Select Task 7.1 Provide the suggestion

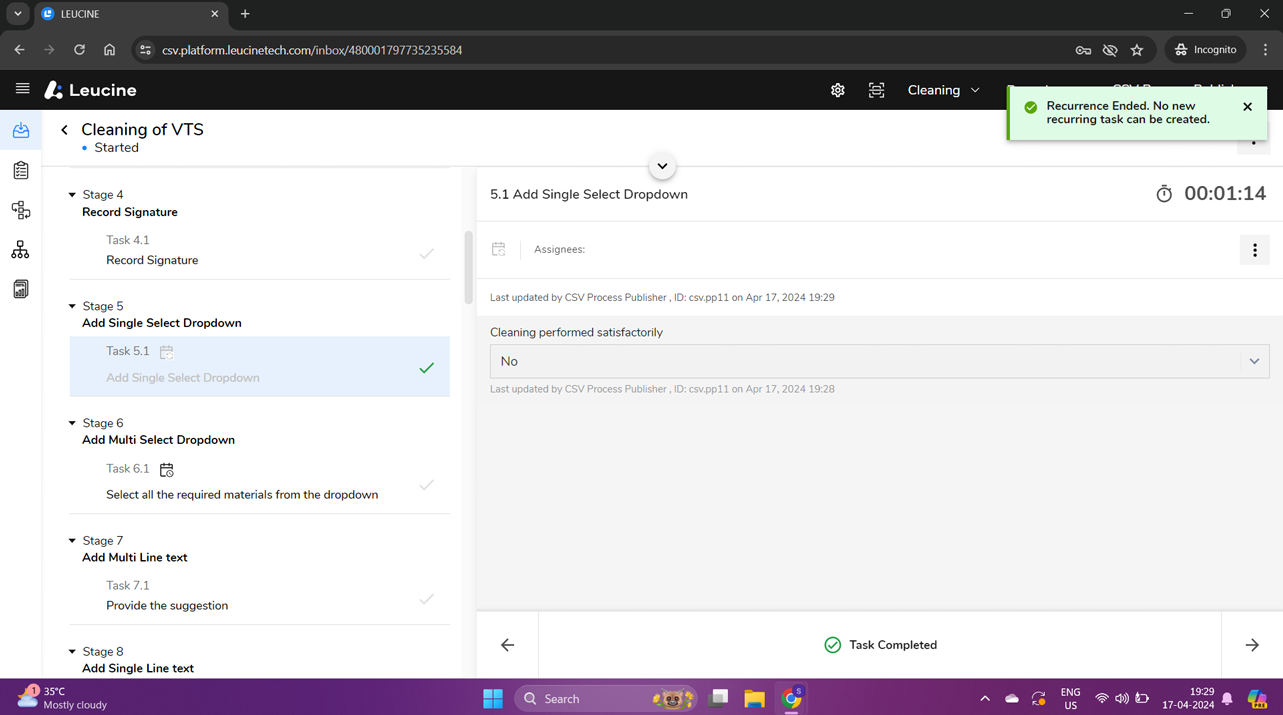(x=260, y=596)
